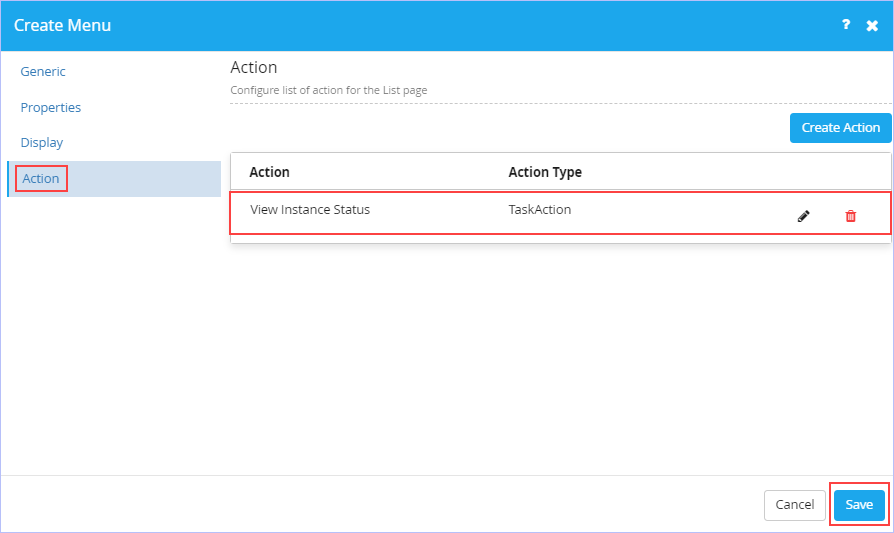Click the Create Action button
The width and height of the screenshot is (894, 533).
click(840, 128)
